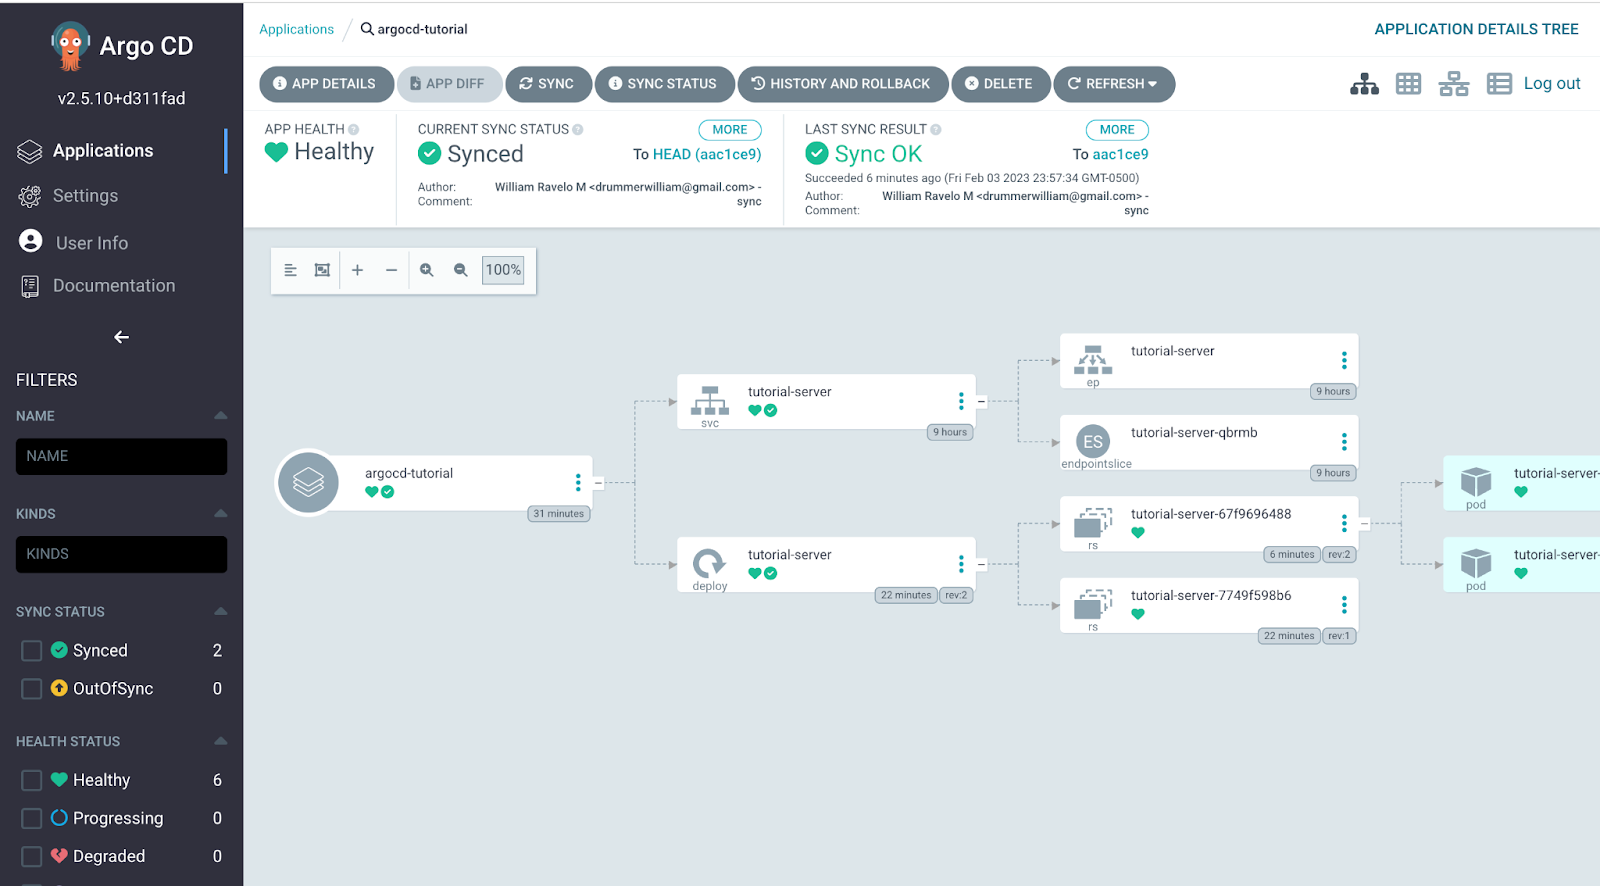Image resolution: width=1600 pixels, height=886 pixels.
Task: Open tutorial-server-67f9696488 kebab menu
Action: (1344, 523)
